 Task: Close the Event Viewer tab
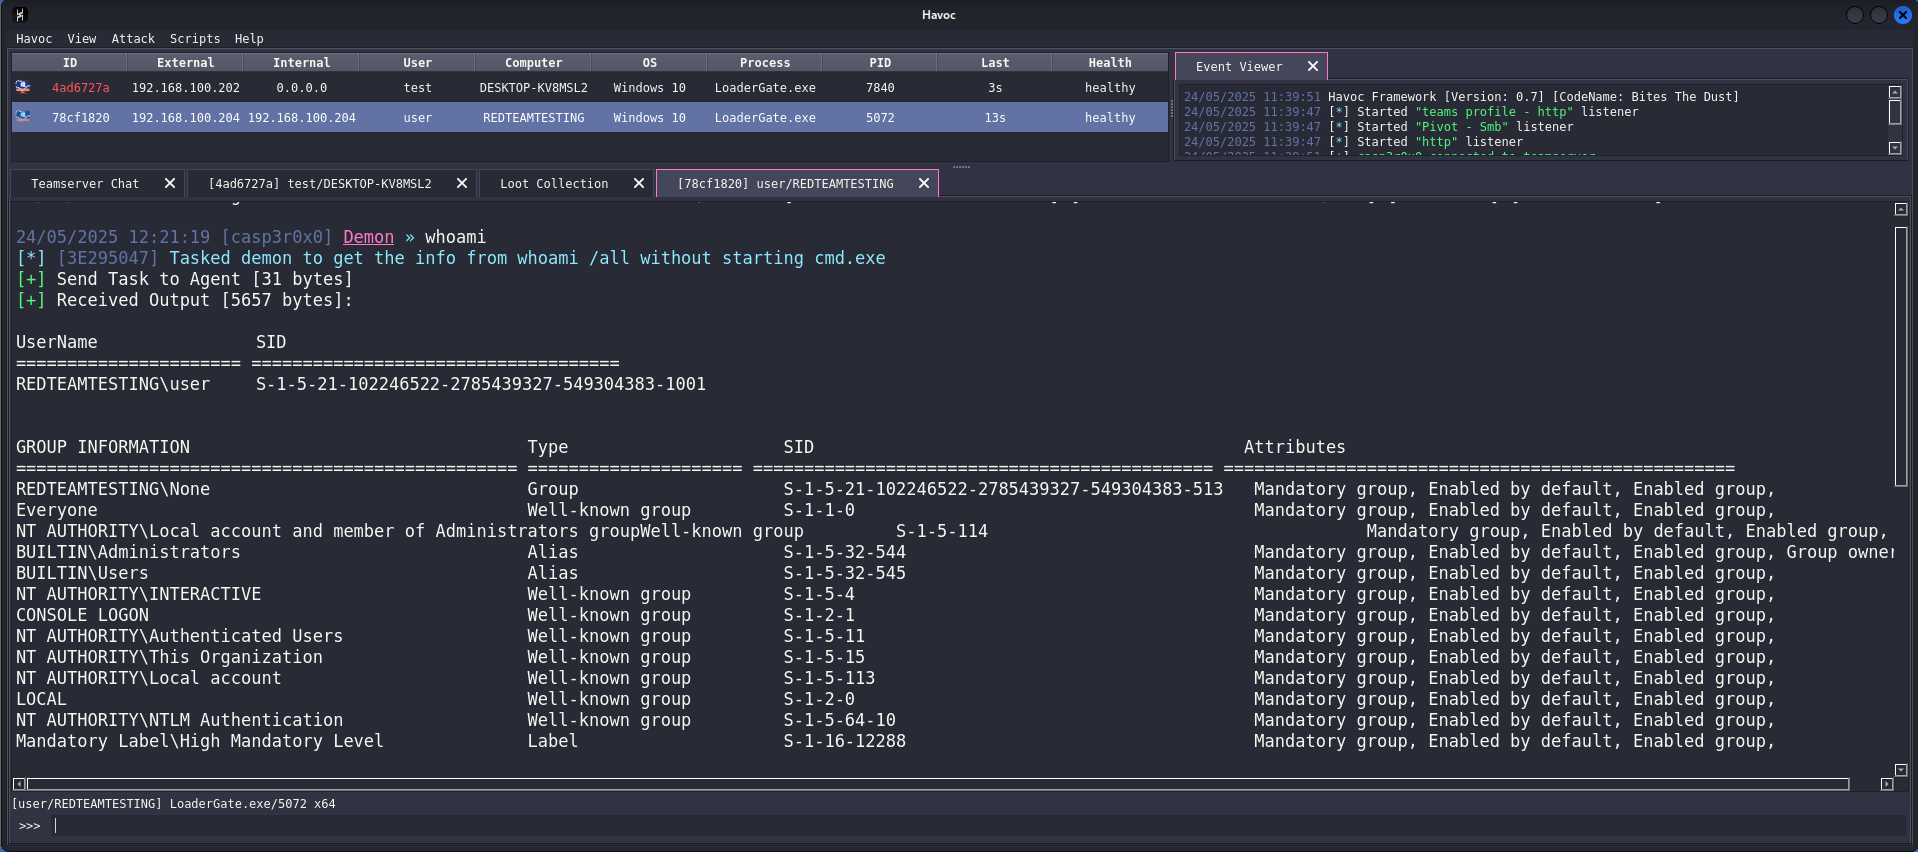click(x=1313, y=67)
